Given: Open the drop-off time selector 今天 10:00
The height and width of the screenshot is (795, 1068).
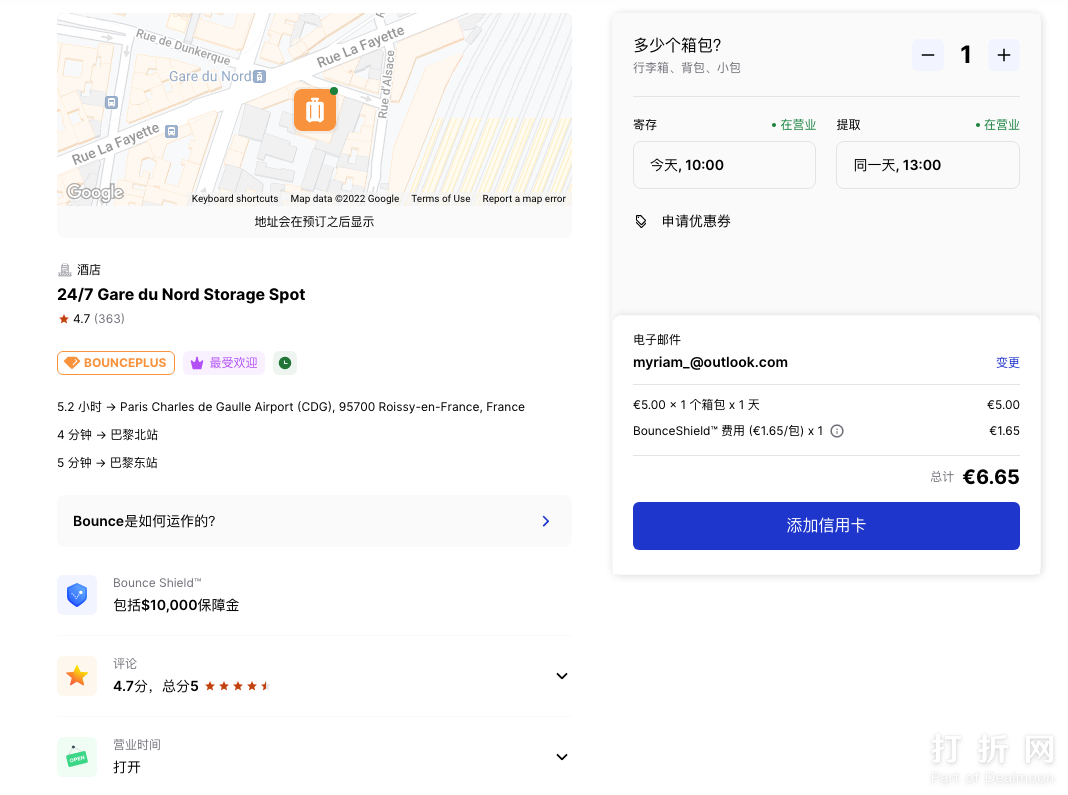Looking at the screenshot, I should coord(724,165).
